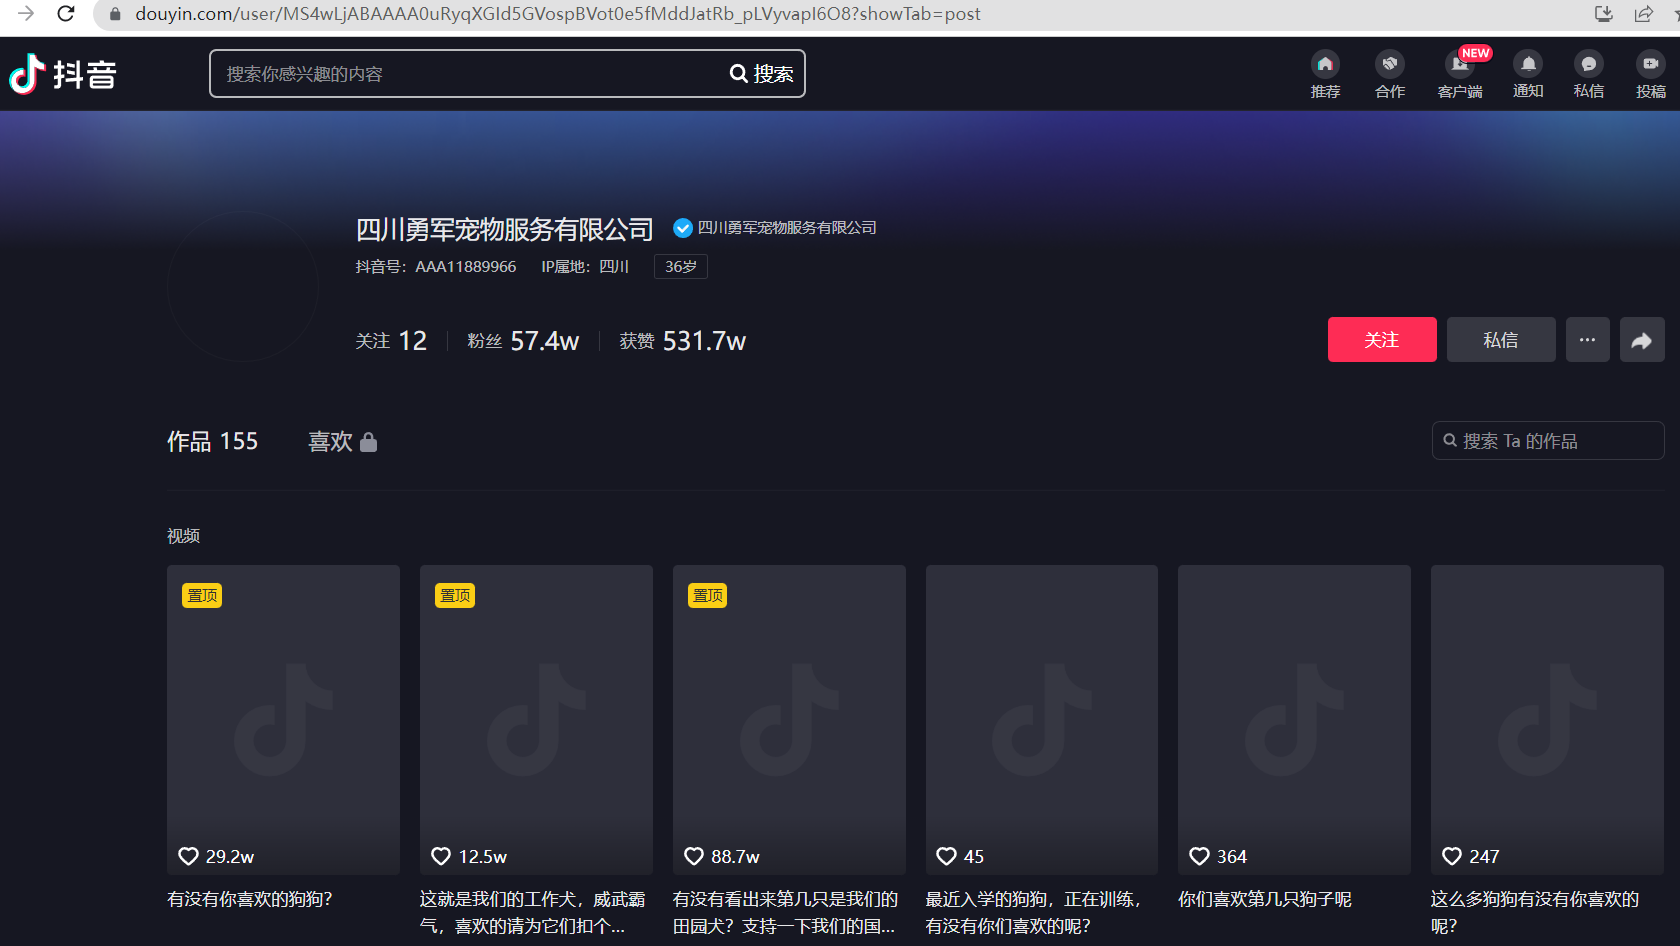Switch to the 喜欢 tab

pos(330,441)
